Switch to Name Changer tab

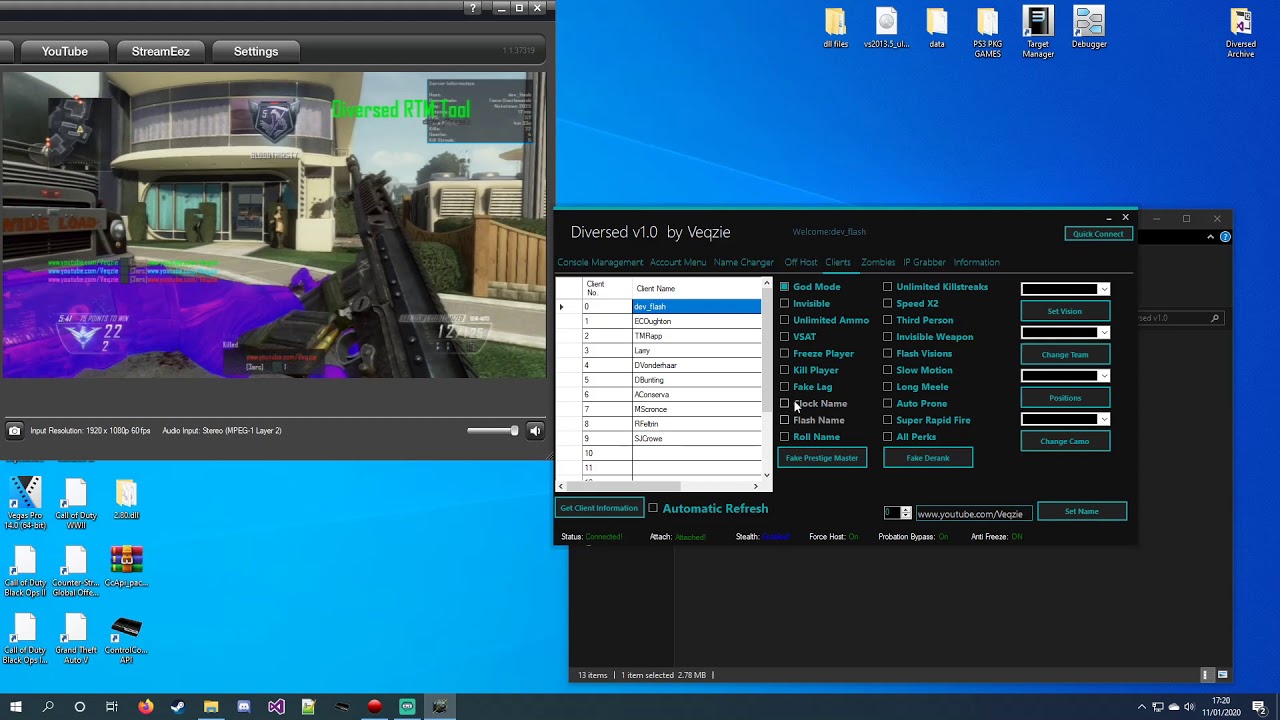(x=744, y=262)
